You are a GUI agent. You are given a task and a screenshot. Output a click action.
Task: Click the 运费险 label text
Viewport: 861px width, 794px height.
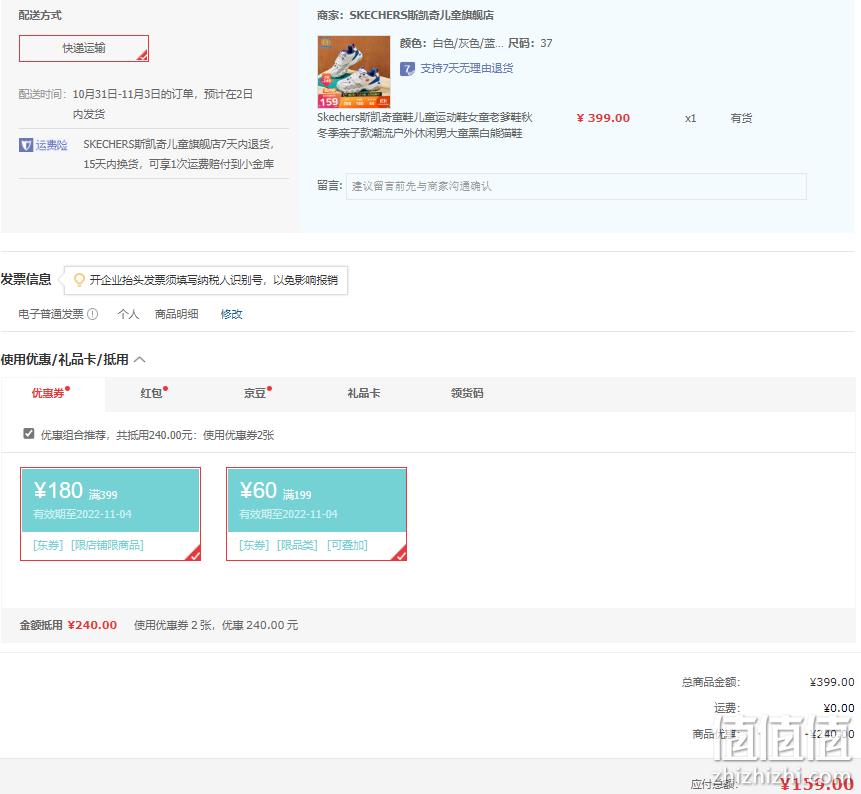pyautogui.click(x=52, y=145)
